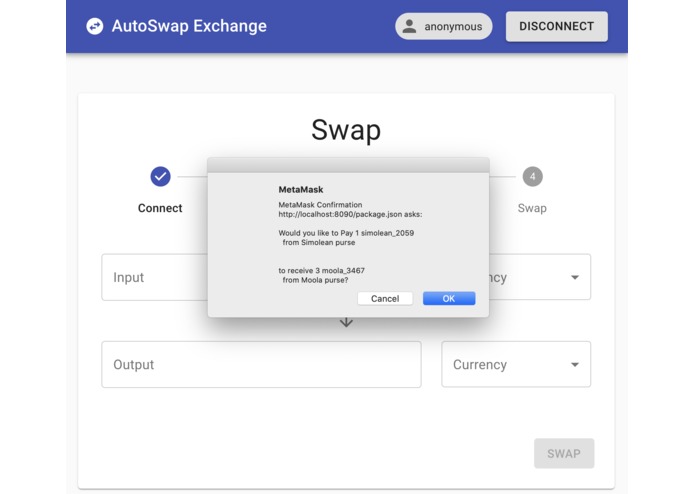Image resolution: width=695 pixels, height=494 pixels.
Task: Click the Connect step label
Action: click(x=160, y=208)
